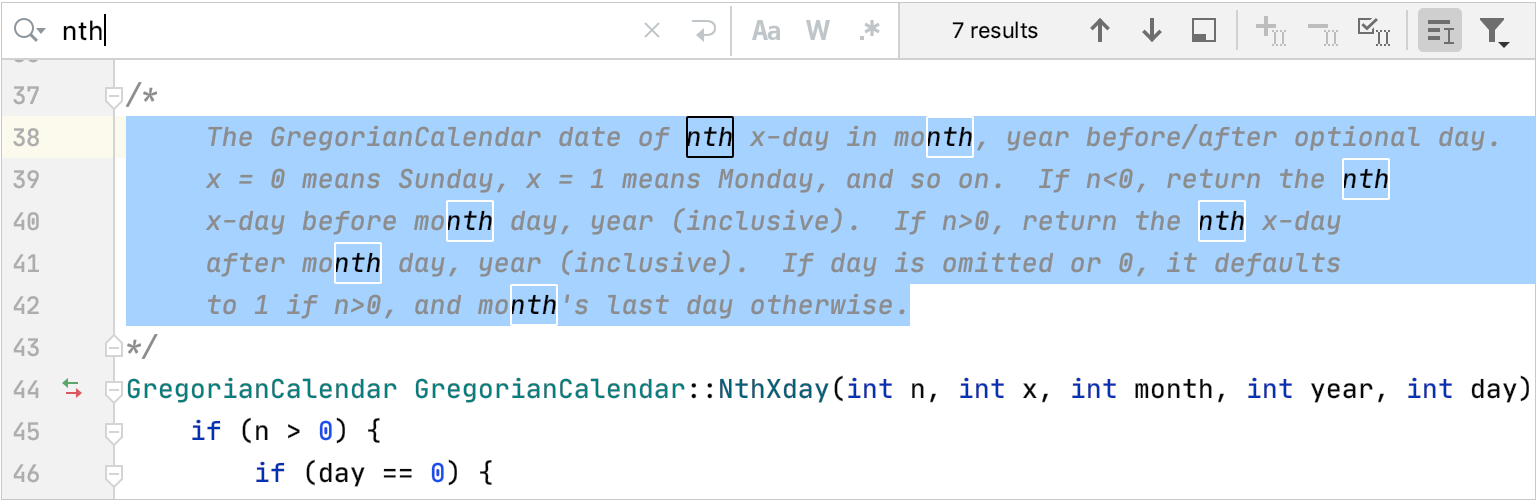Image resolution: width=1538 pixels, height=503 pixels.
Task: Collapse the comment block at line 37
Action: 113,97
